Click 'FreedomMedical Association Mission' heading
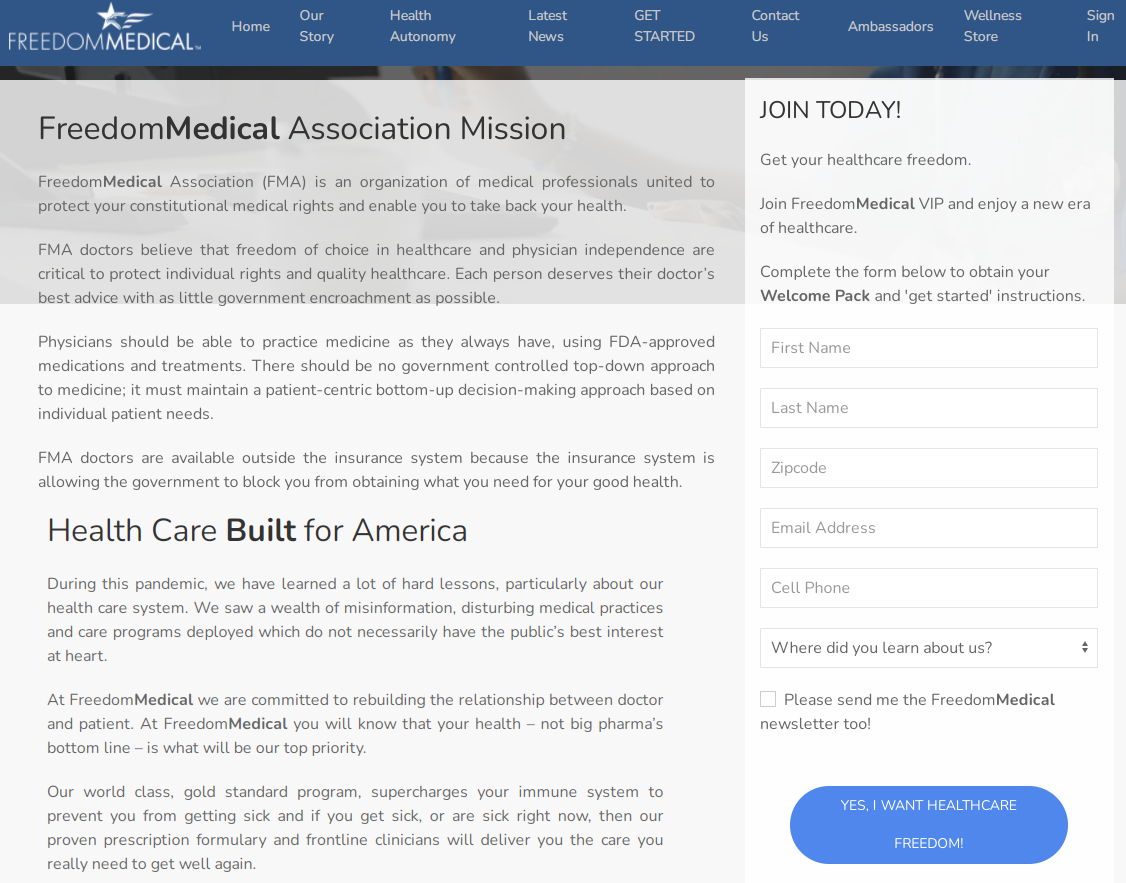This screenshot has height=883, width=1126. (302, 129)
